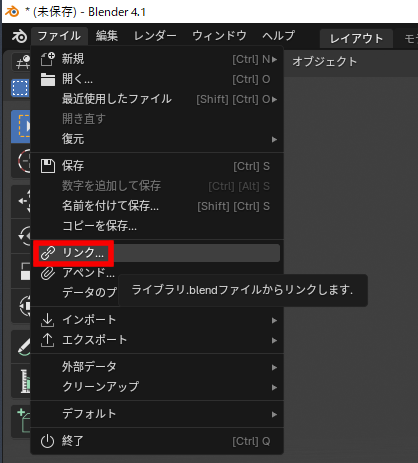The image size is (418, 463).
Task: Click the folder icon beside 開く
Action: click(48, 79)
